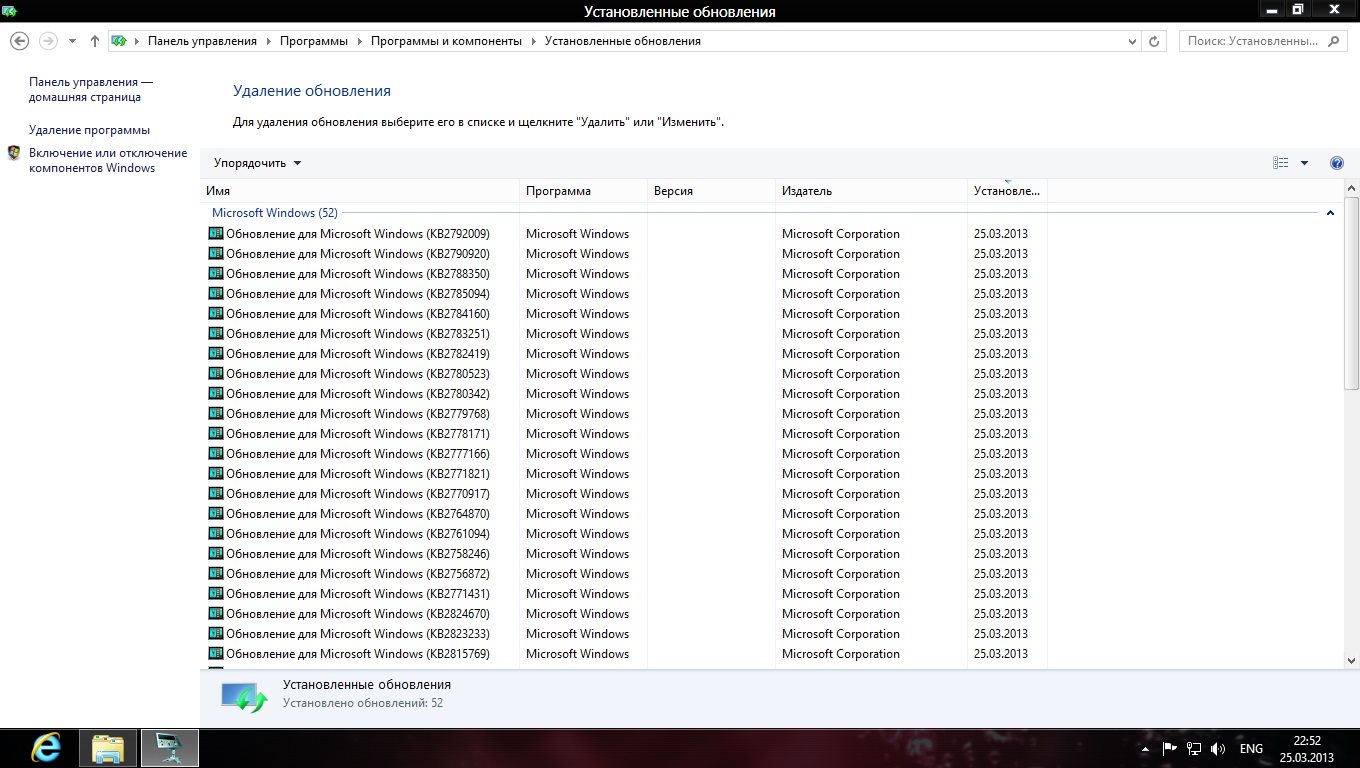Click the icon of update KB2784160
Viewport: 1360px width, 768px height.
point(215,313)
